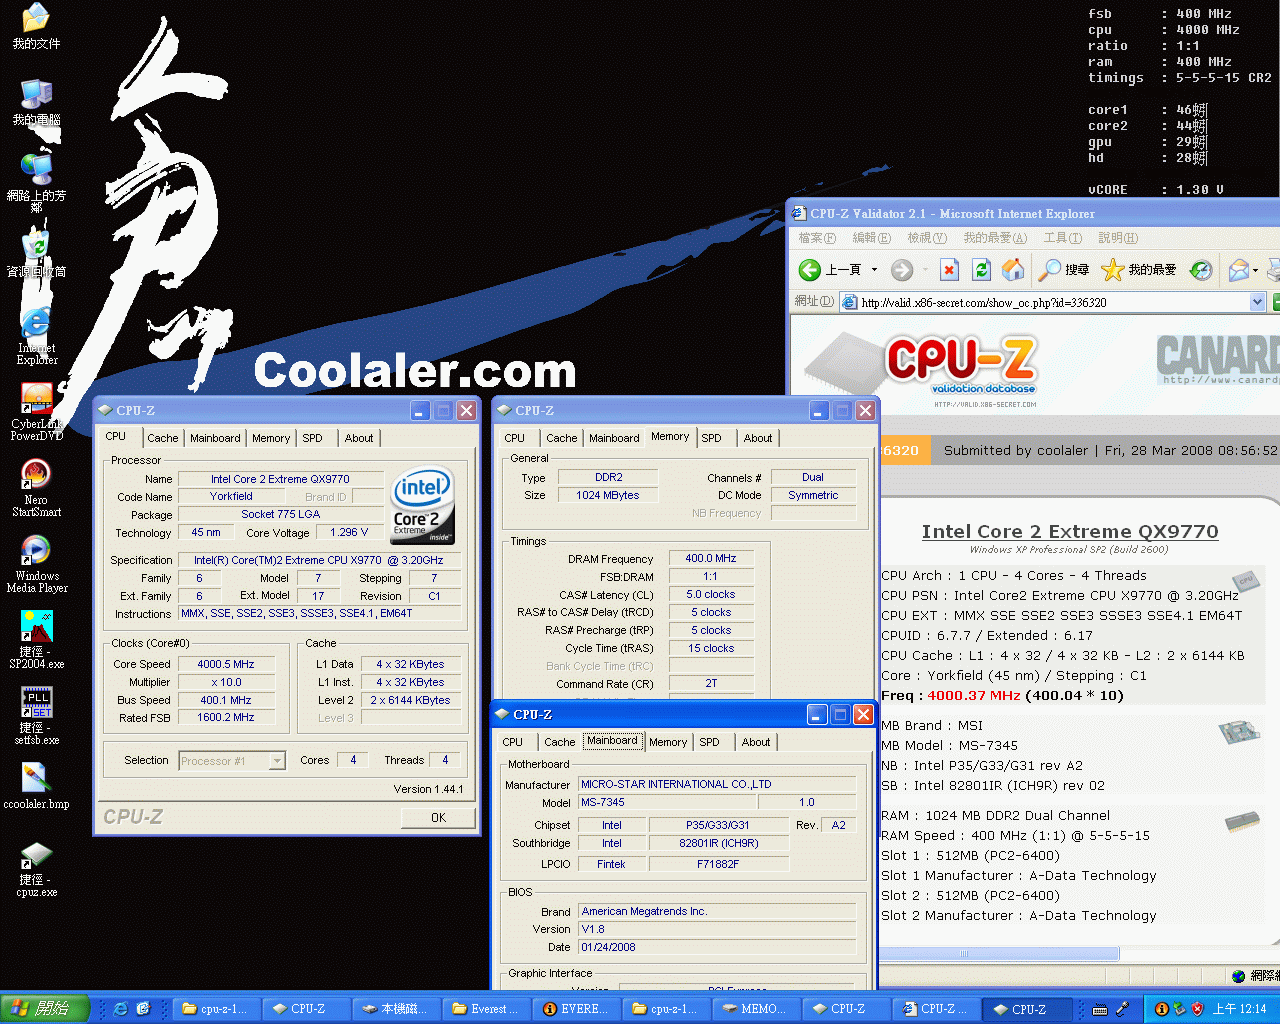Click the Mail envelope icon in IE toolbar
1280x1024 pixels.
[1239, 269]
